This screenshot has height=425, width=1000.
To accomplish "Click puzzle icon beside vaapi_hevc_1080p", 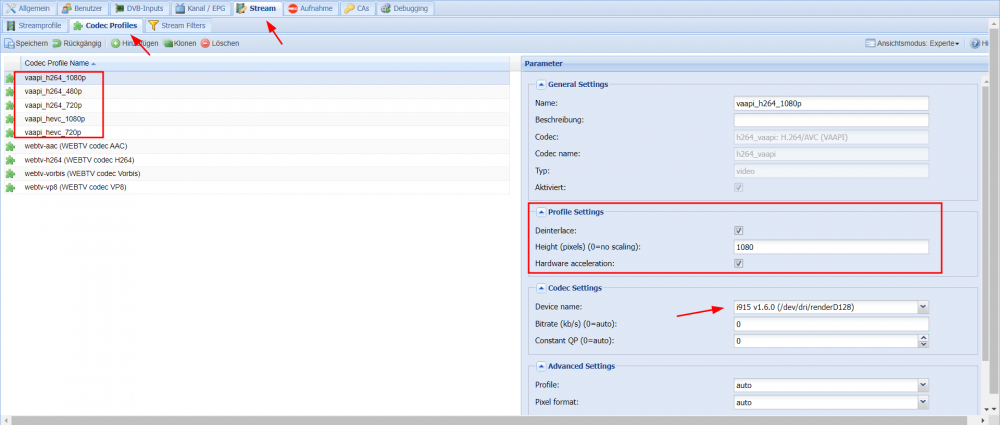I will [x=10, y=119].
